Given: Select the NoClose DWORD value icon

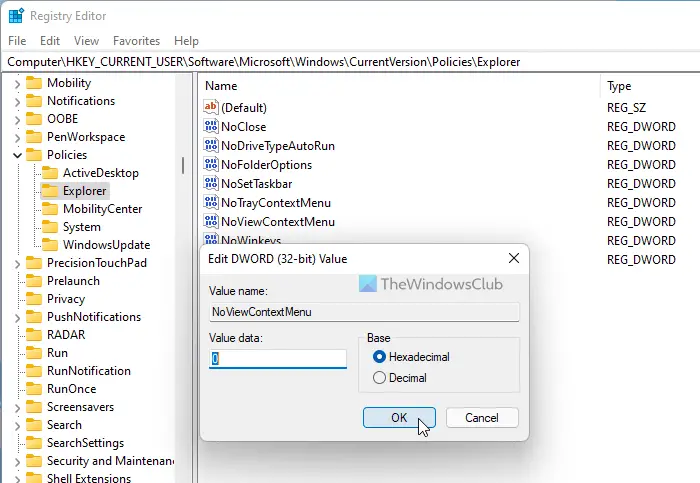Looking at the screenshot, I should 211,126.
